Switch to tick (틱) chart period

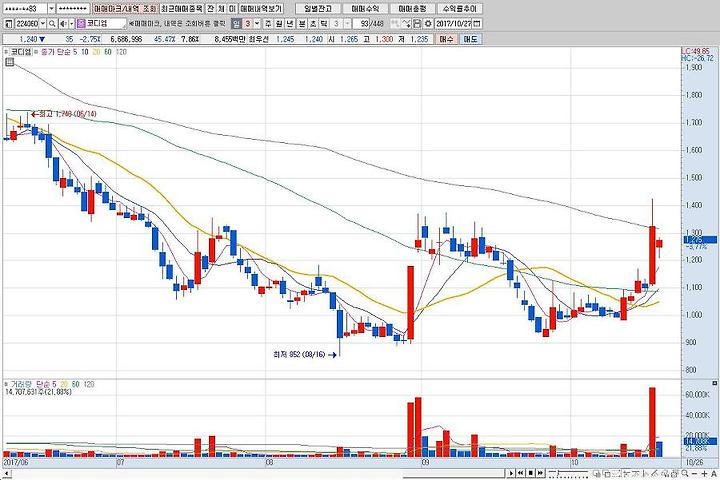[x=323, y=23]
